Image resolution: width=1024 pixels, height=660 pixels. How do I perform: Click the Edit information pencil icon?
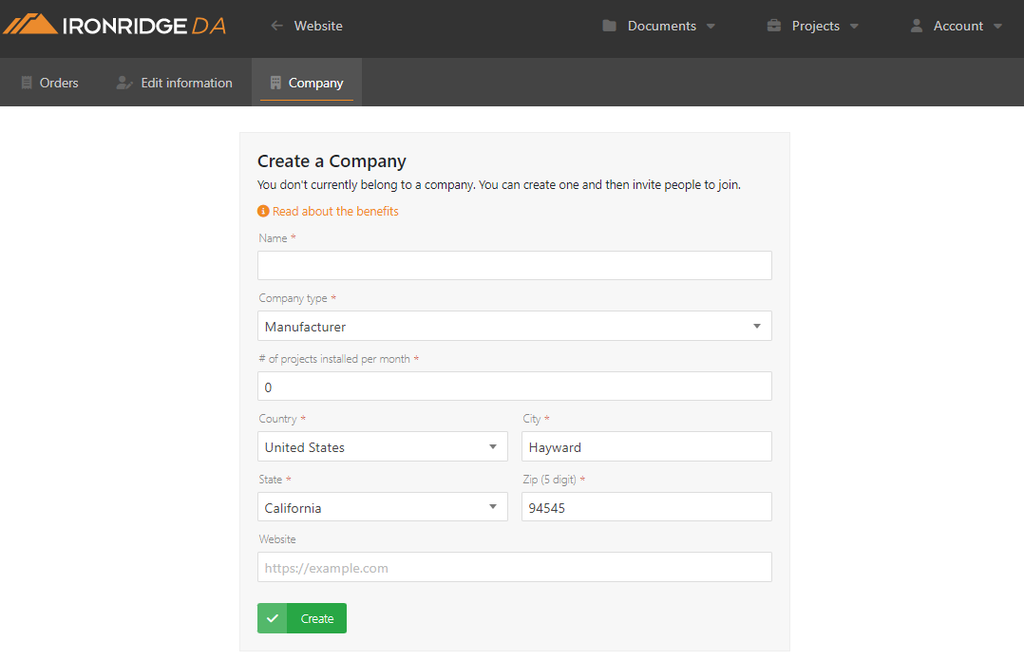coord(124,83)
